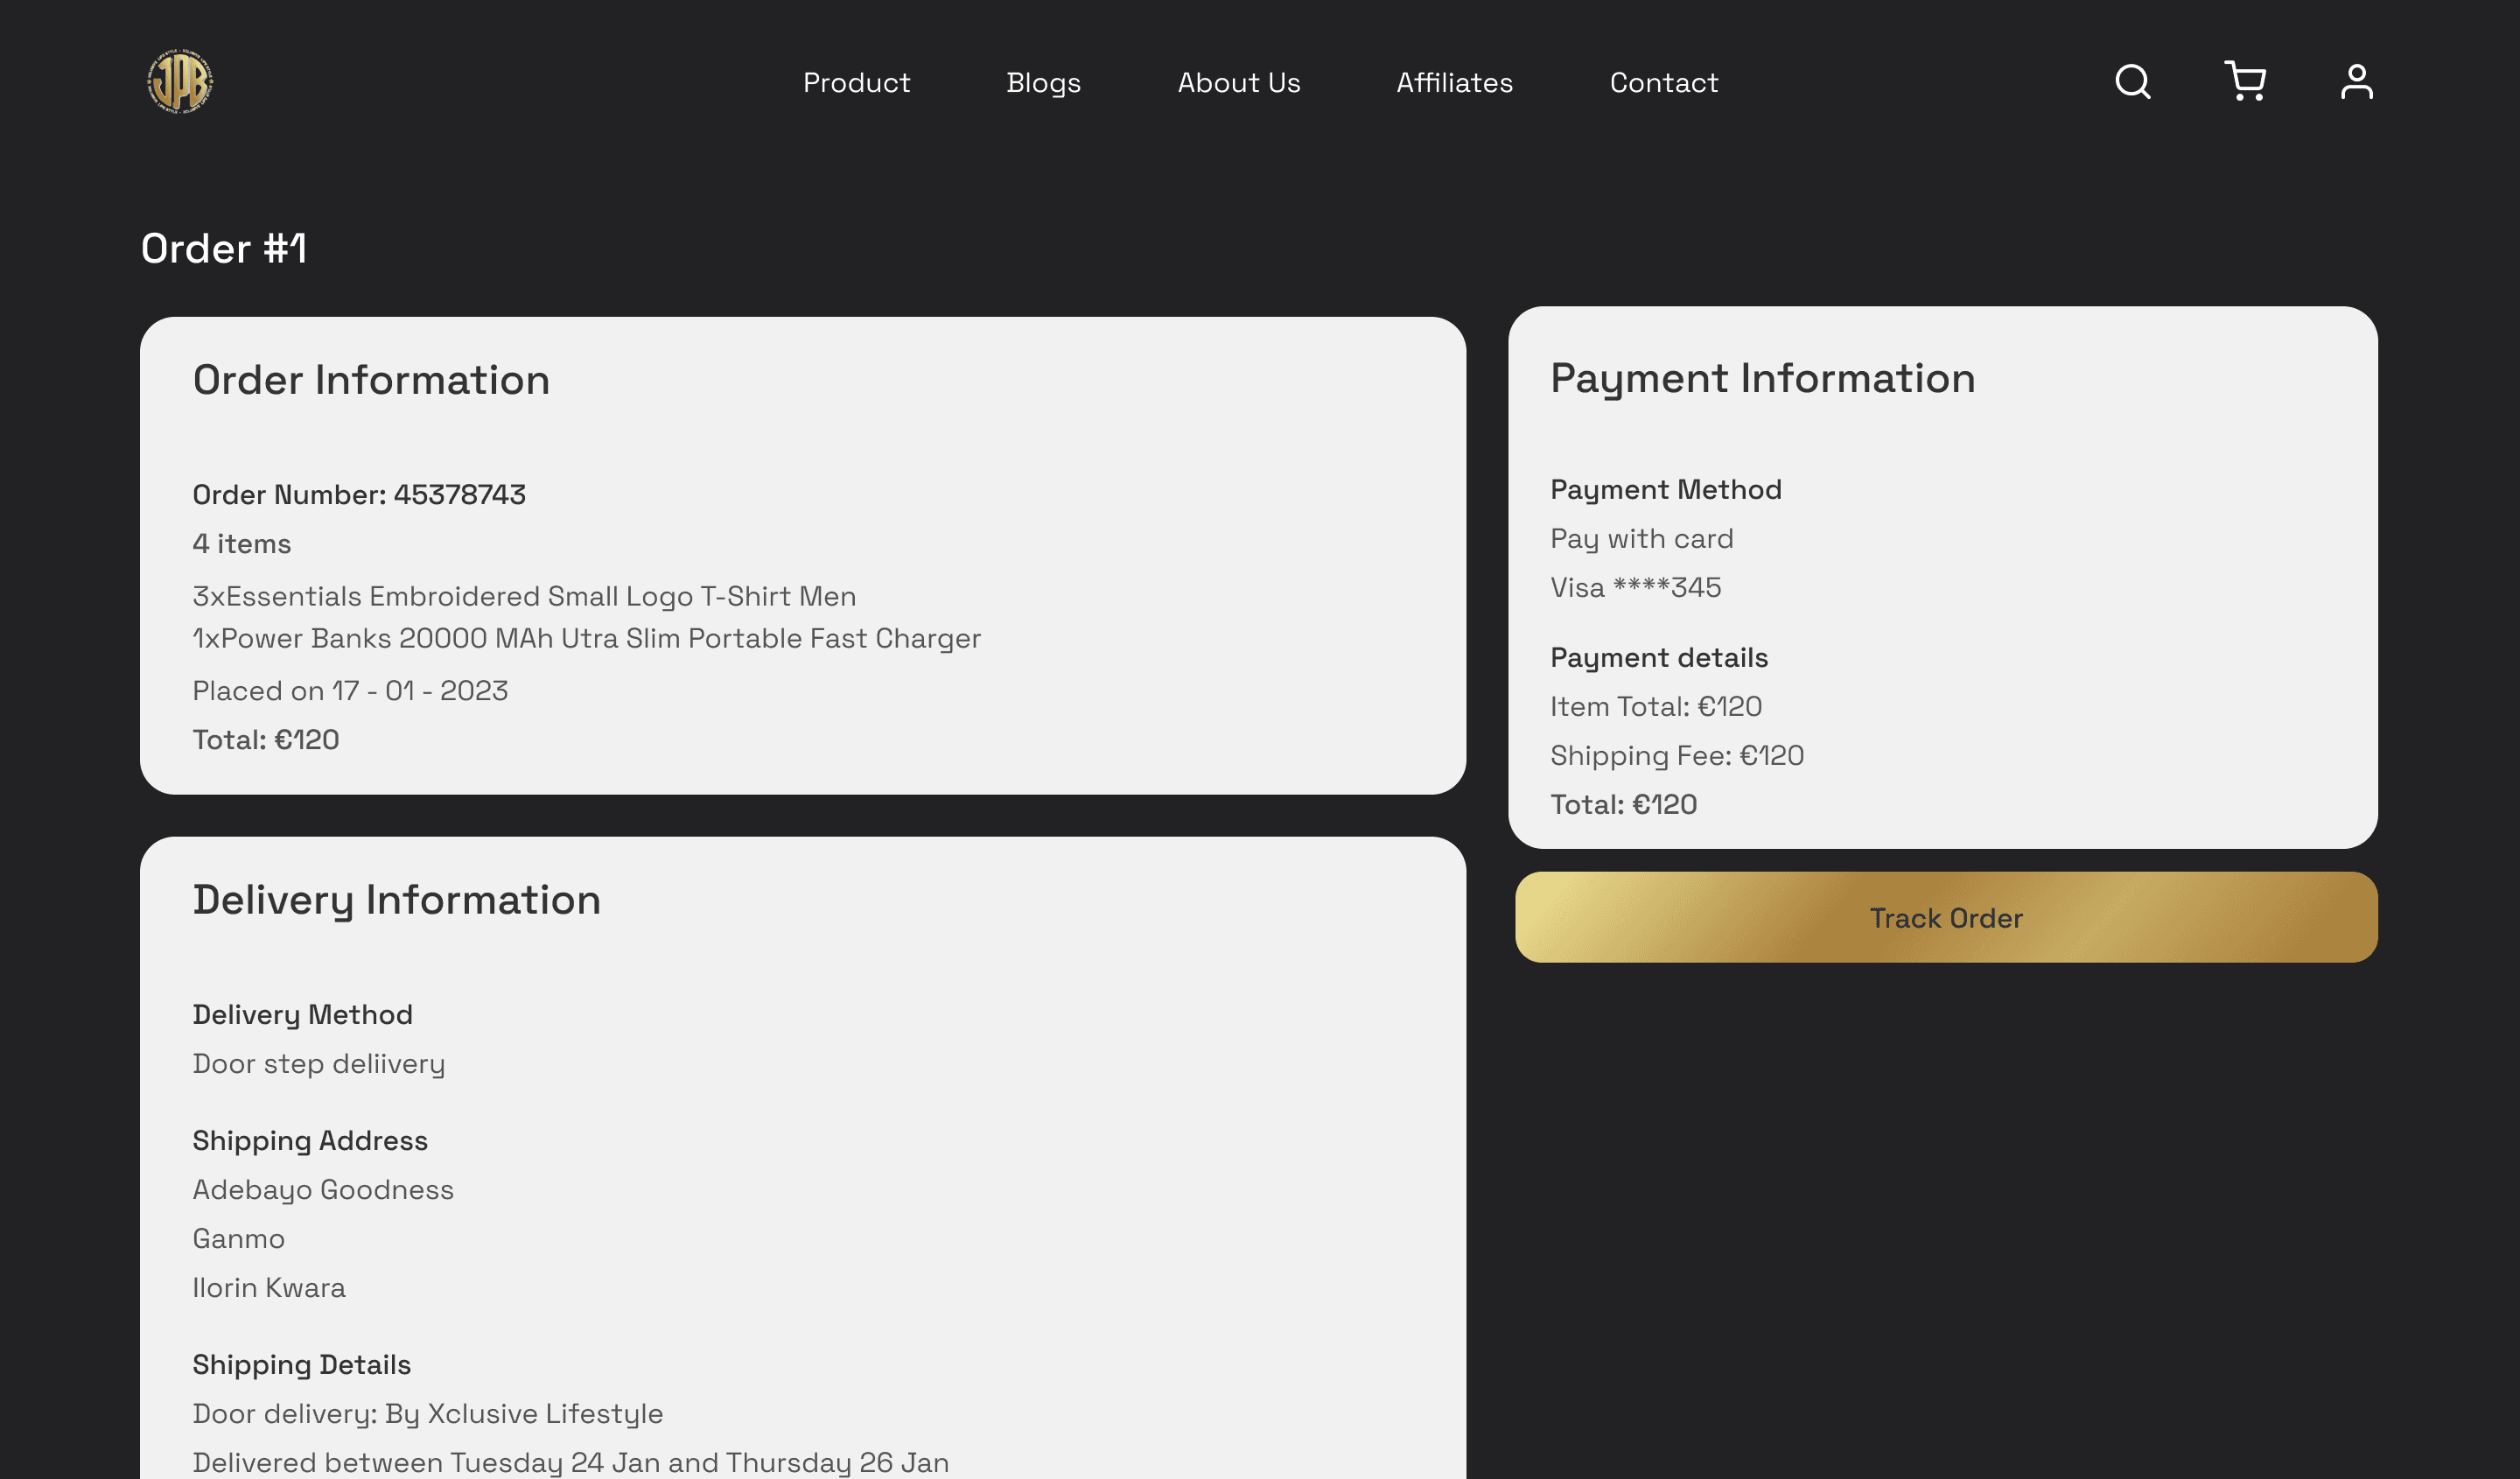Click the Track Order button

click(1945, 917)
